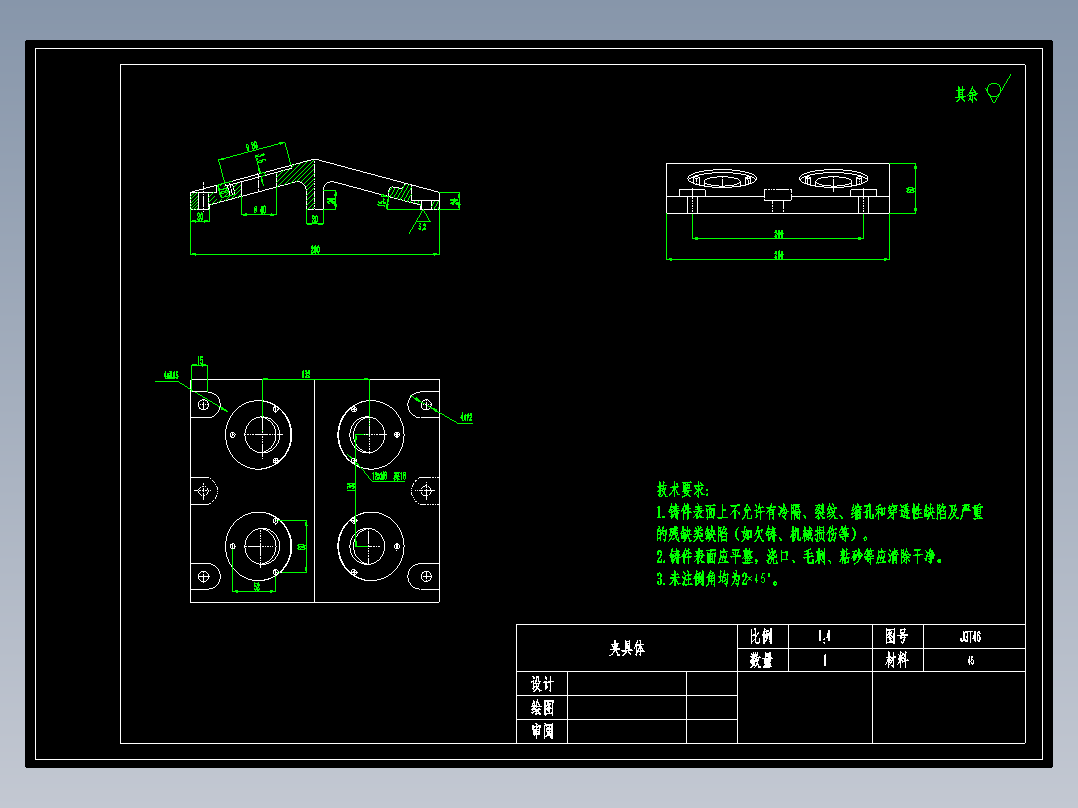Select the '3.2' roughness value in section view

coord(422,226)
